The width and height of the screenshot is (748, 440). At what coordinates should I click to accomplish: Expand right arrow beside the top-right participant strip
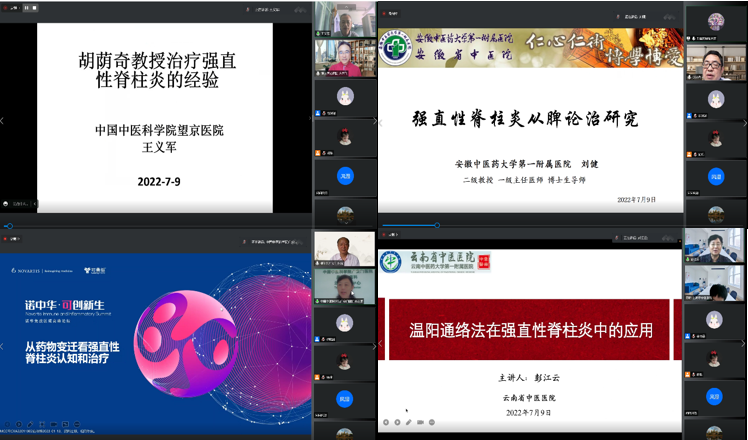coord(742,120)
